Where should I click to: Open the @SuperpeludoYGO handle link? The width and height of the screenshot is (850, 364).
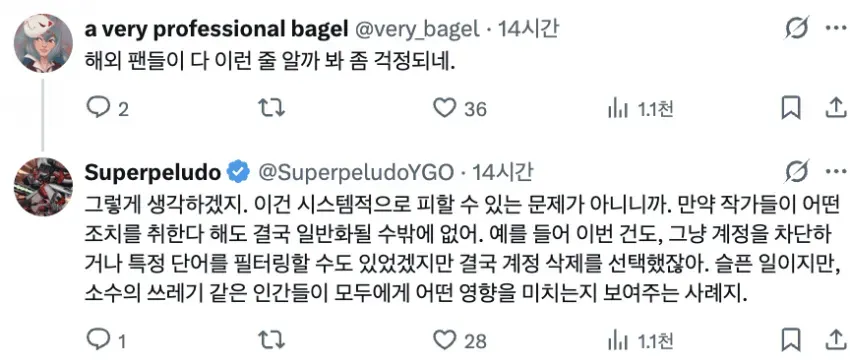355,173
